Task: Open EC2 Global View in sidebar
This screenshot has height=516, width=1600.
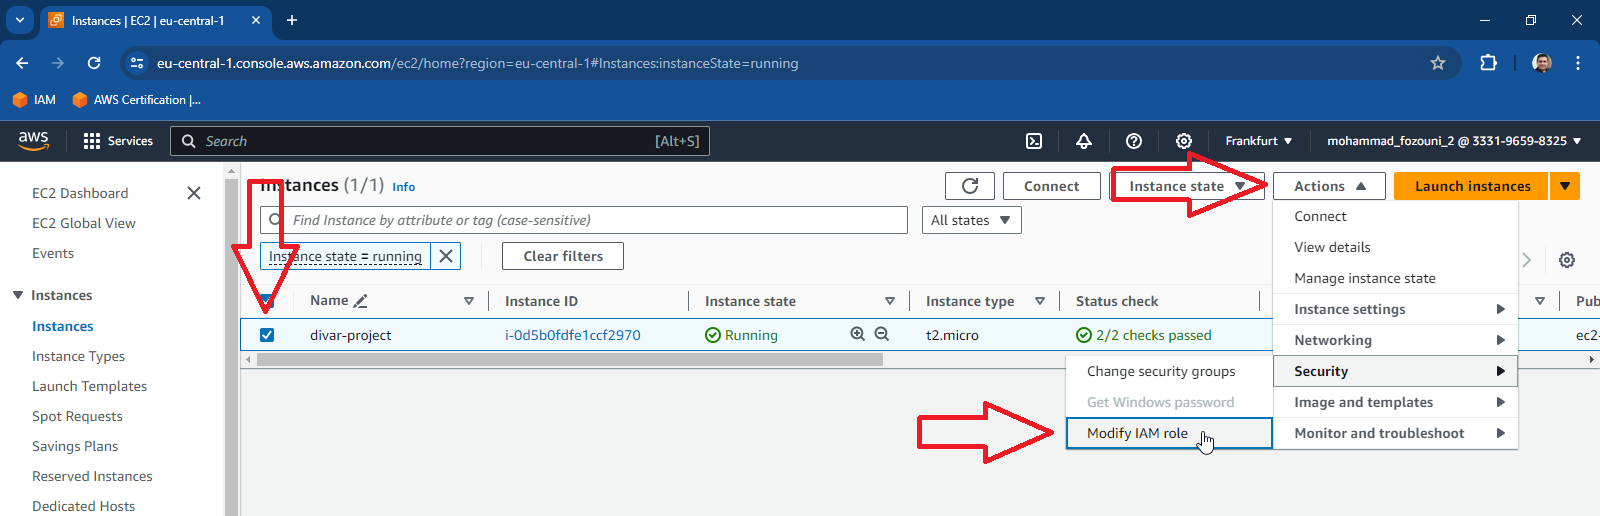Action: point(84,223)
